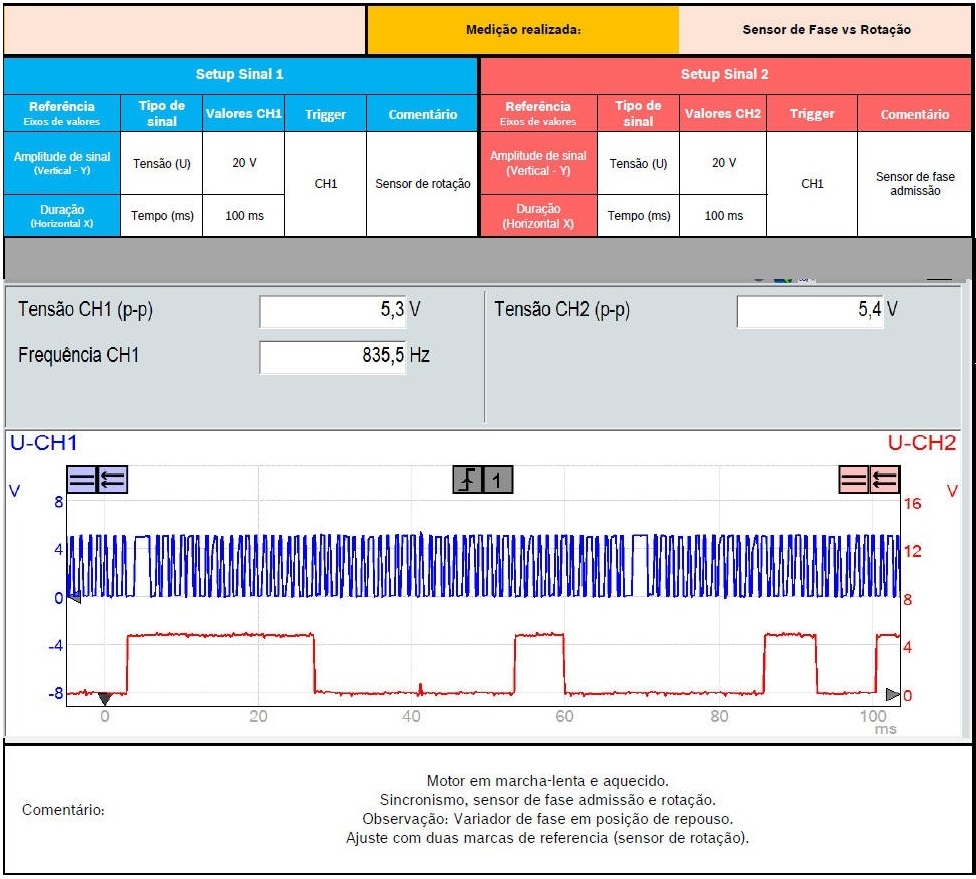Click the Sensor de Fase vs Rotação title
The width and height of the screenshot is (976, 879).
tap(826, 30)
